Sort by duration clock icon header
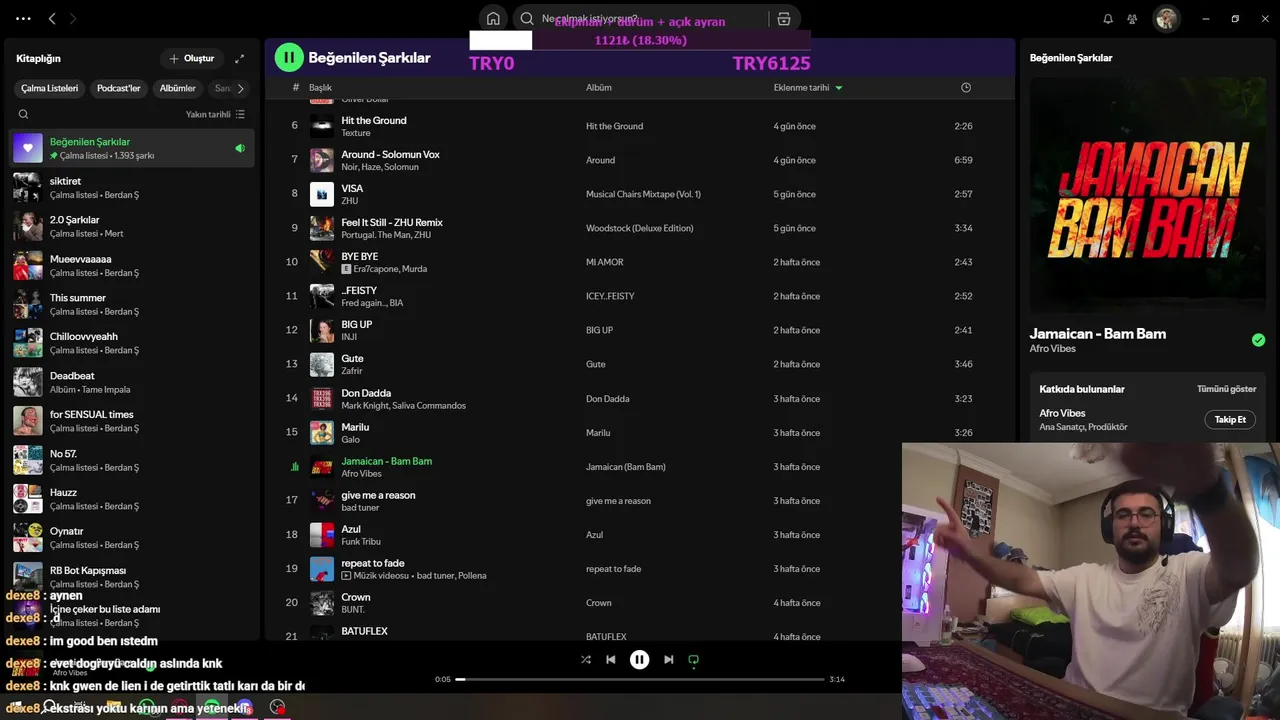Image resolution: width=1280 pixels, height=720 pixels. tap(966, 88)
